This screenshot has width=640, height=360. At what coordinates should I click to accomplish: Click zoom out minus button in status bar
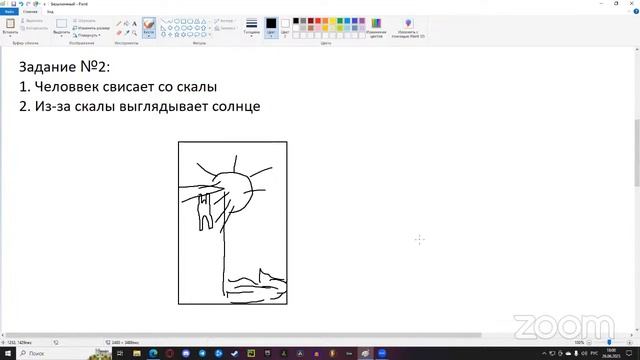589,342
